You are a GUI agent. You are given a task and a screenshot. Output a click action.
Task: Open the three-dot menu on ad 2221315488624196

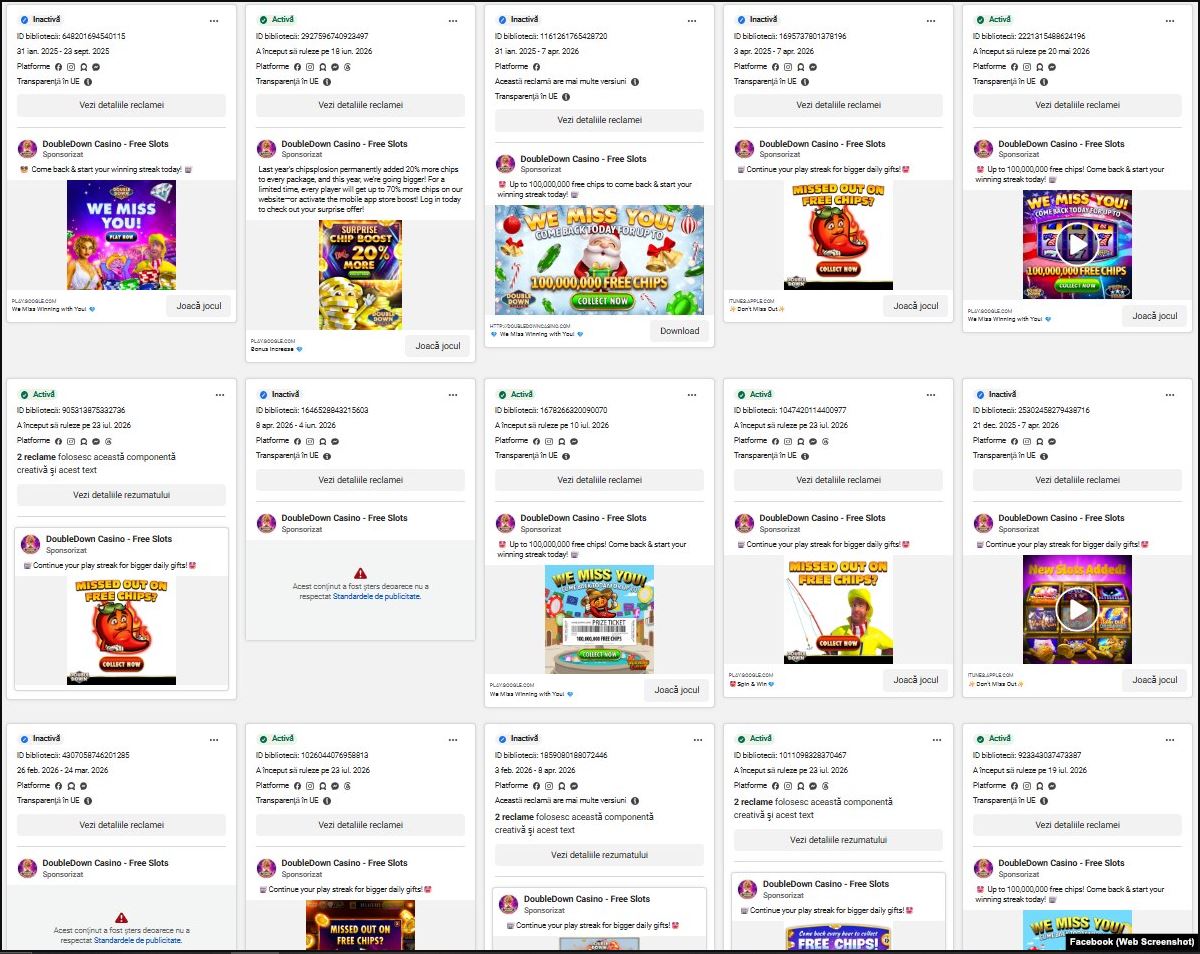pyautogui.click(x=1170, y=20)
